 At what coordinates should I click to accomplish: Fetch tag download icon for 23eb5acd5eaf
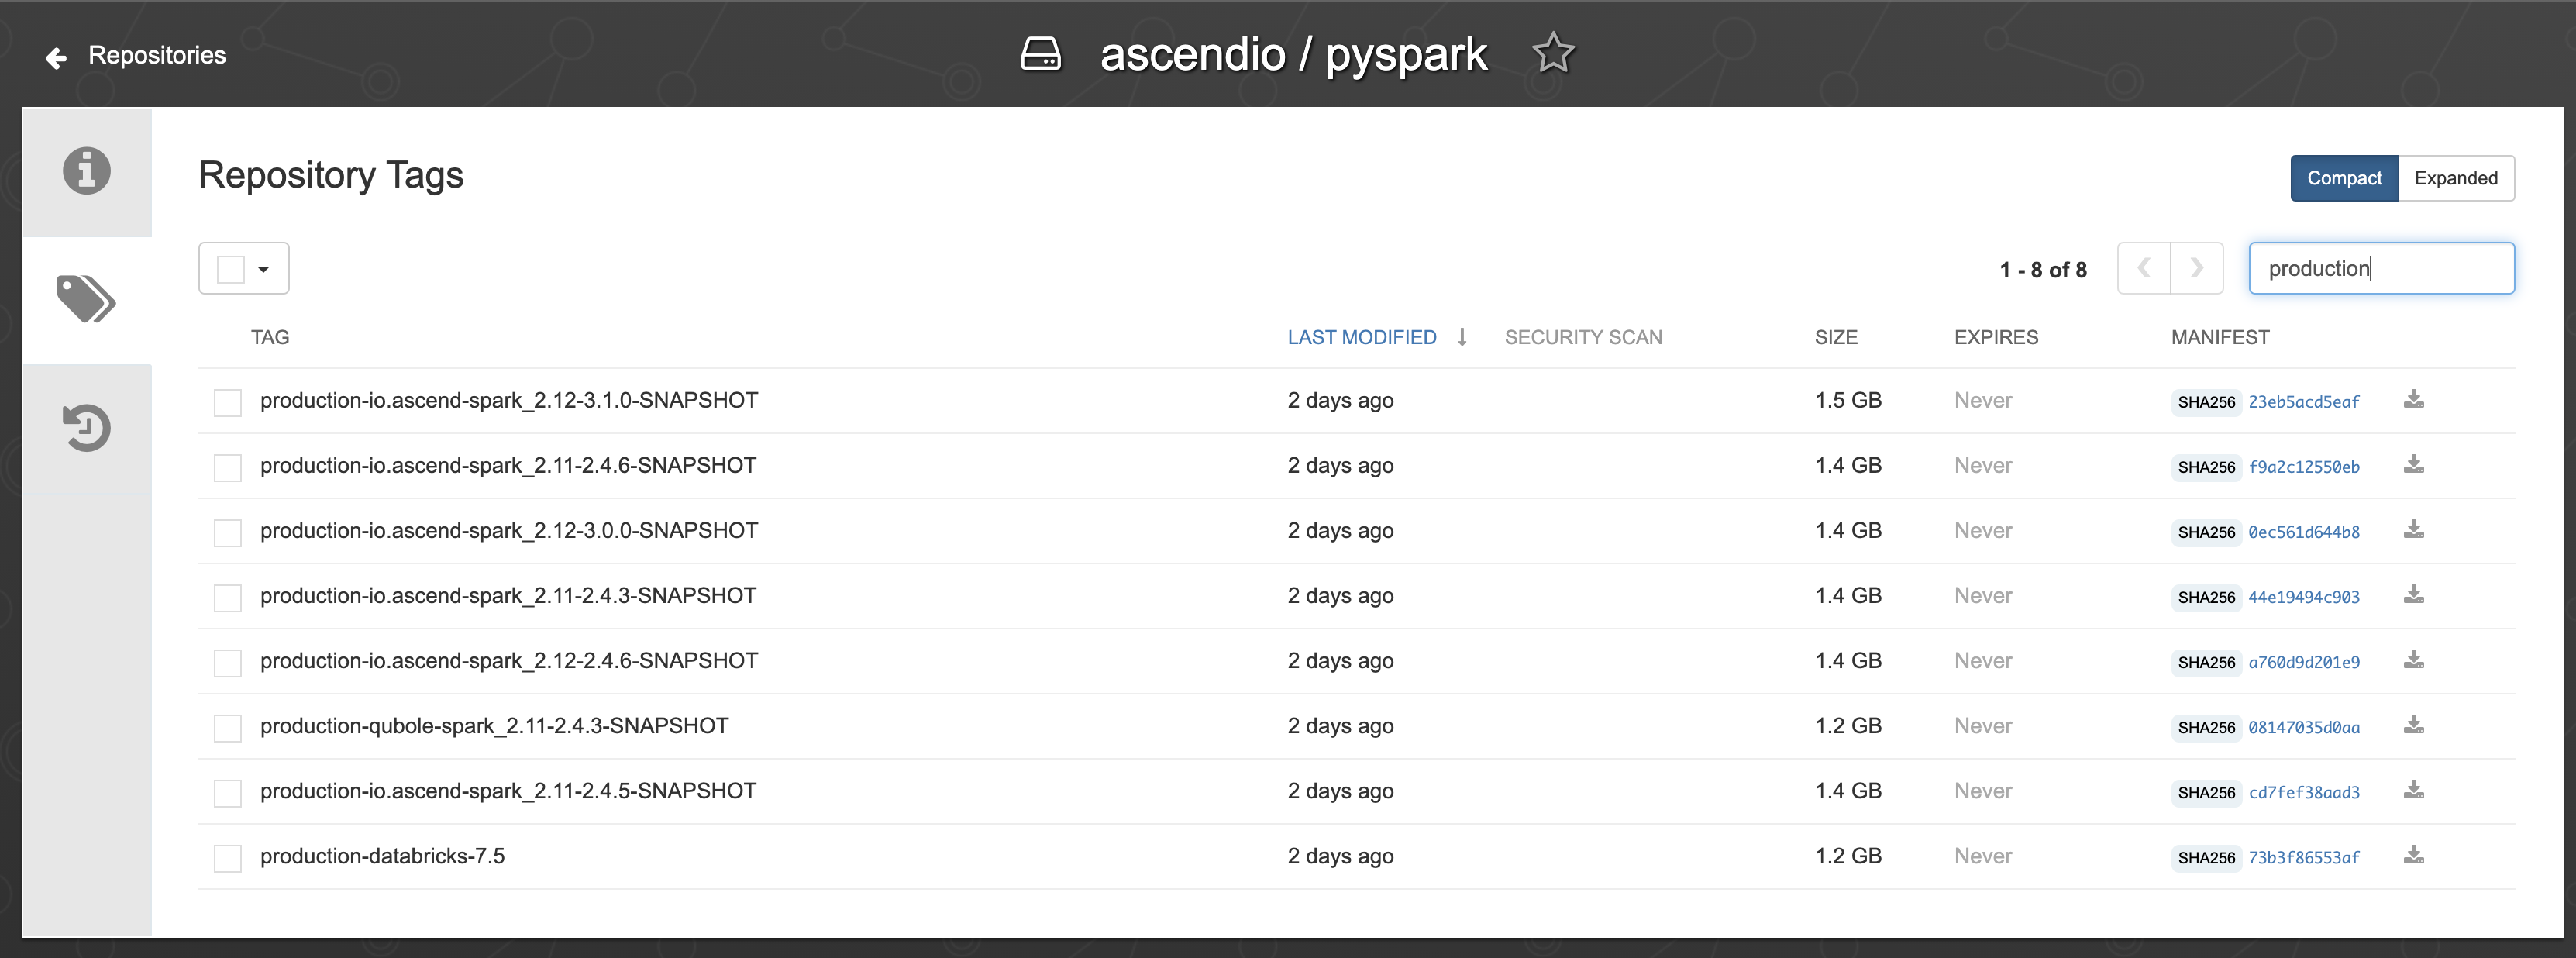pos(2413,400)
